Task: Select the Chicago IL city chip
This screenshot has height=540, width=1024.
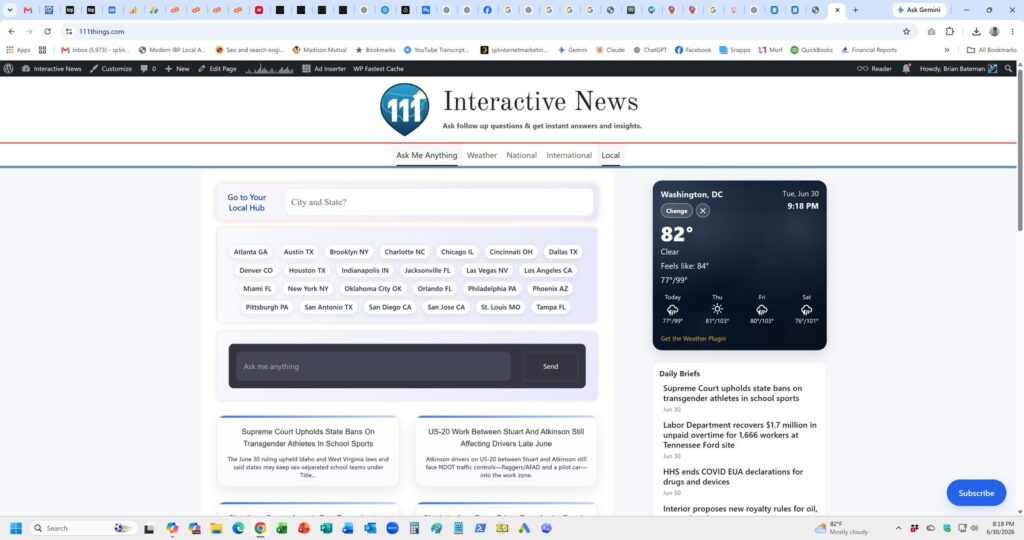Action: [457, 252]
